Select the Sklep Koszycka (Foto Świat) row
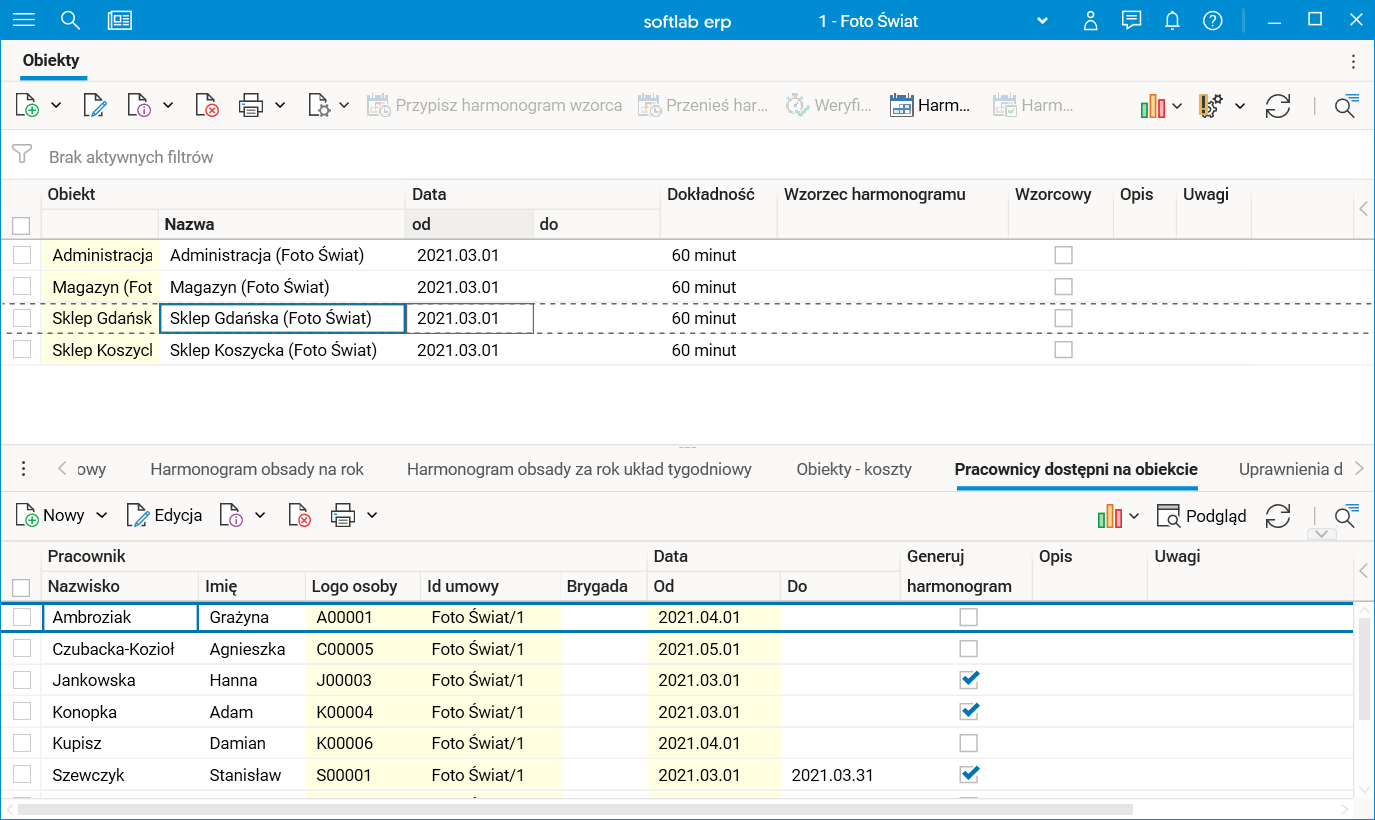The width and height of the screenshot is (1375, 820). pos(273,350)
